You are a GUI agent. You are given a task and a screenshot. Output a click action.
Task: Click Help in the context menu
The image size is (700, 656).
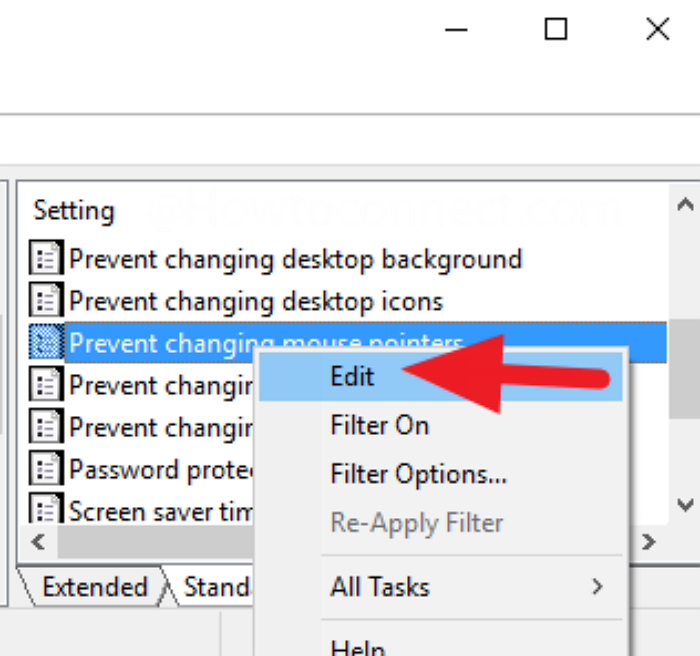coord(357,646)
